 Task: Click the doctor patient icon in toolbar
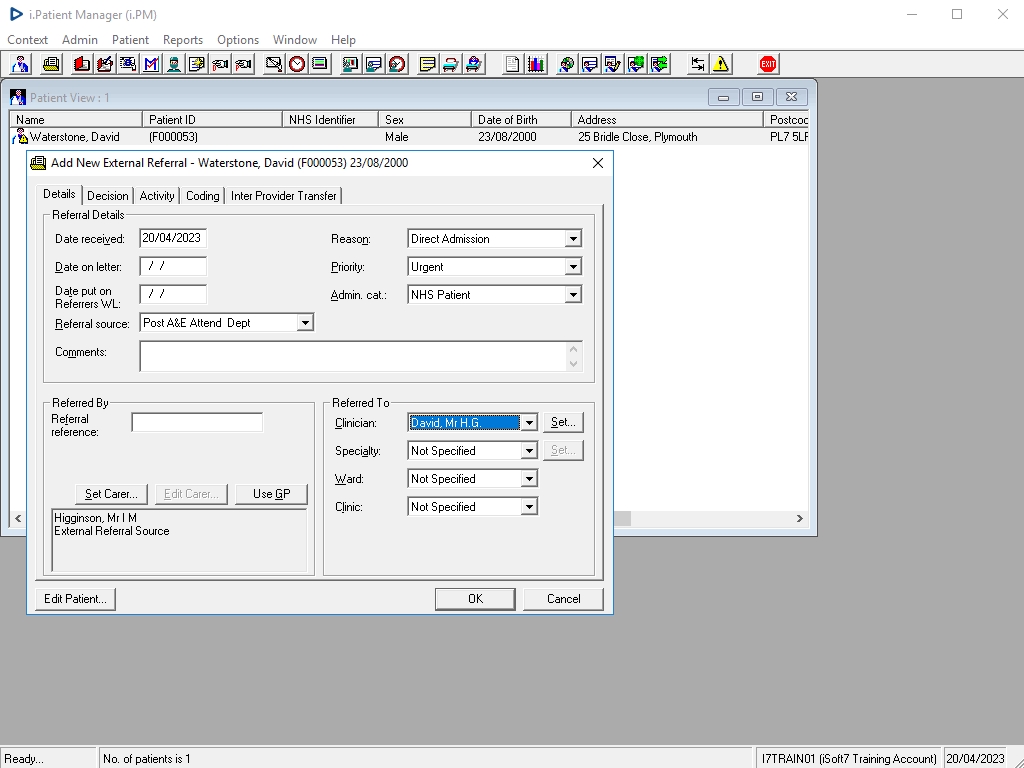coord(20,64)
